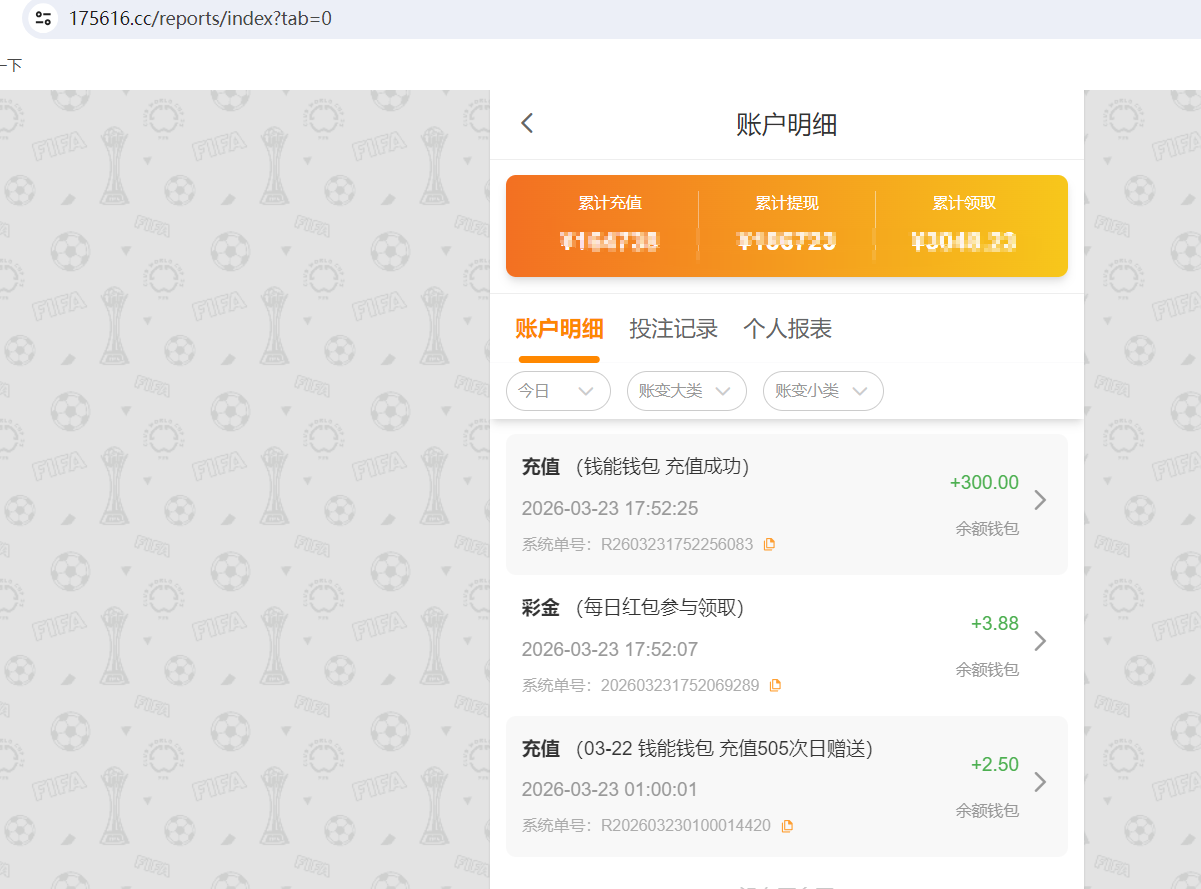Expand the 今日 date filter dropdown
The height and width of the screenshot is (889, 1201).
(558, 391)
